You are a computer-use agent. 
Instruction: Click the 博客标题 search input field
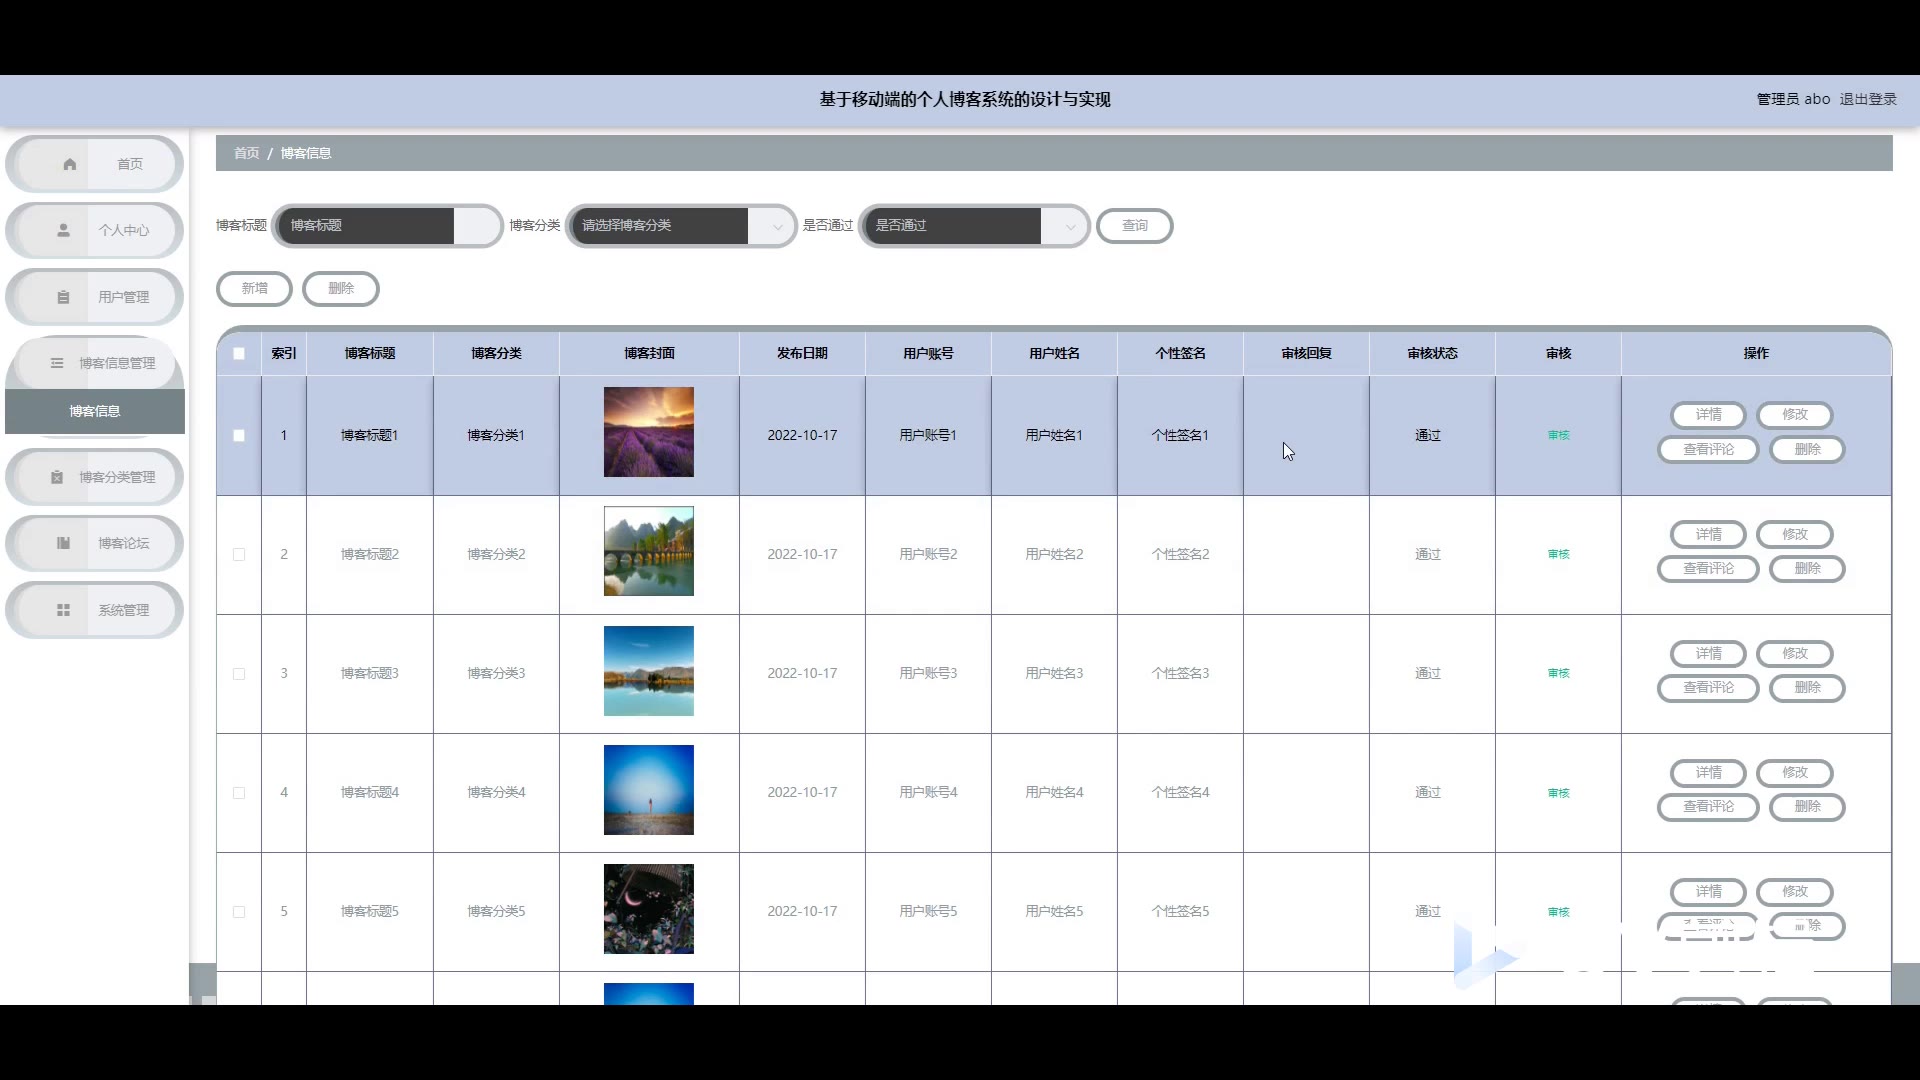(x=366, y=226)
